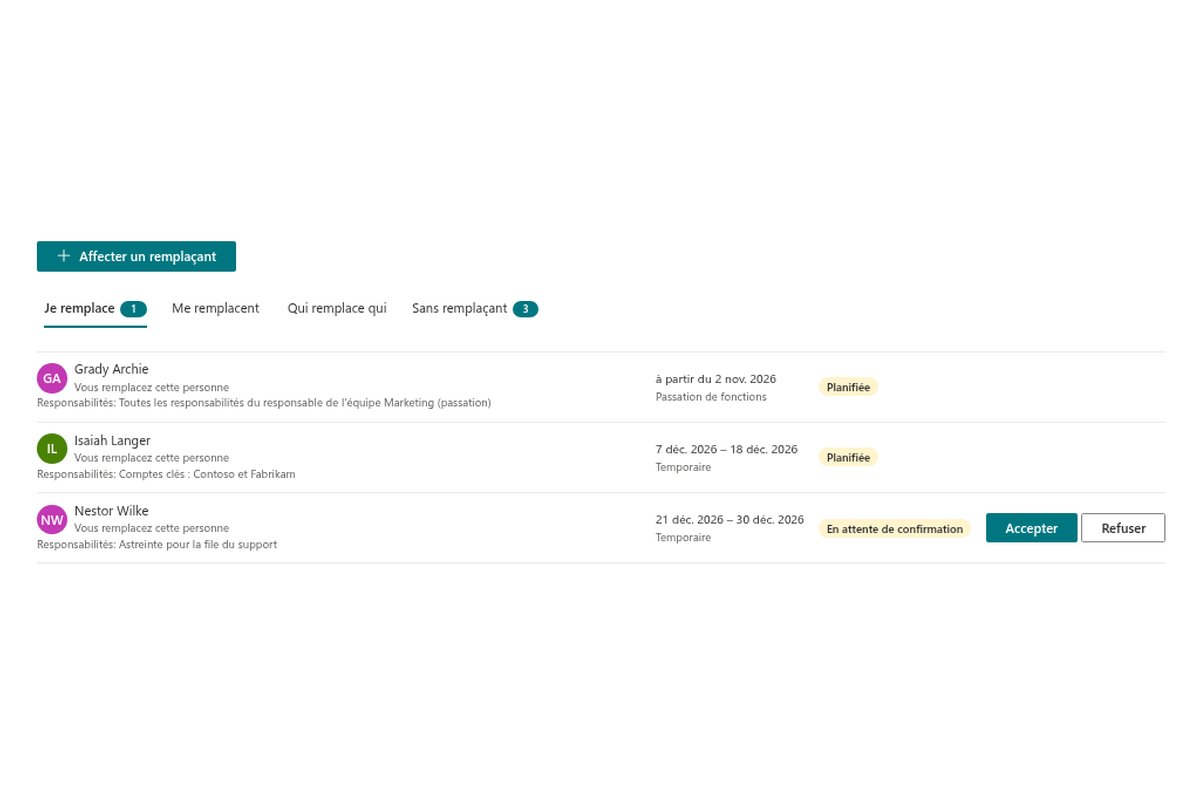This screenshot has width=1200, height=800.
Task: Click the Affecter un remplaçant button
Action: tap(136, 256)
